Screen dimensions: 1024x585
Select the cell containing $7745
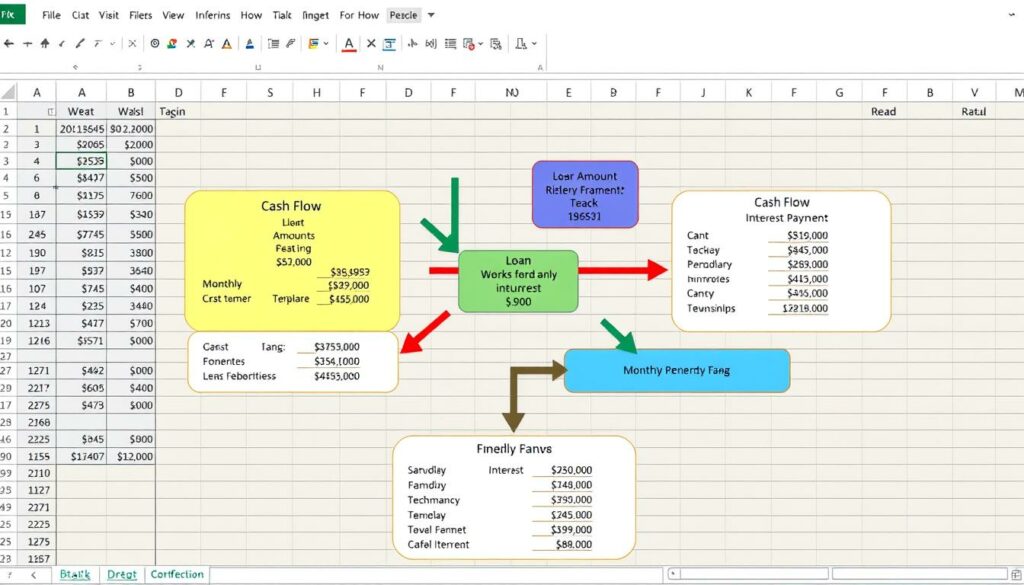[x=81, y=234]
